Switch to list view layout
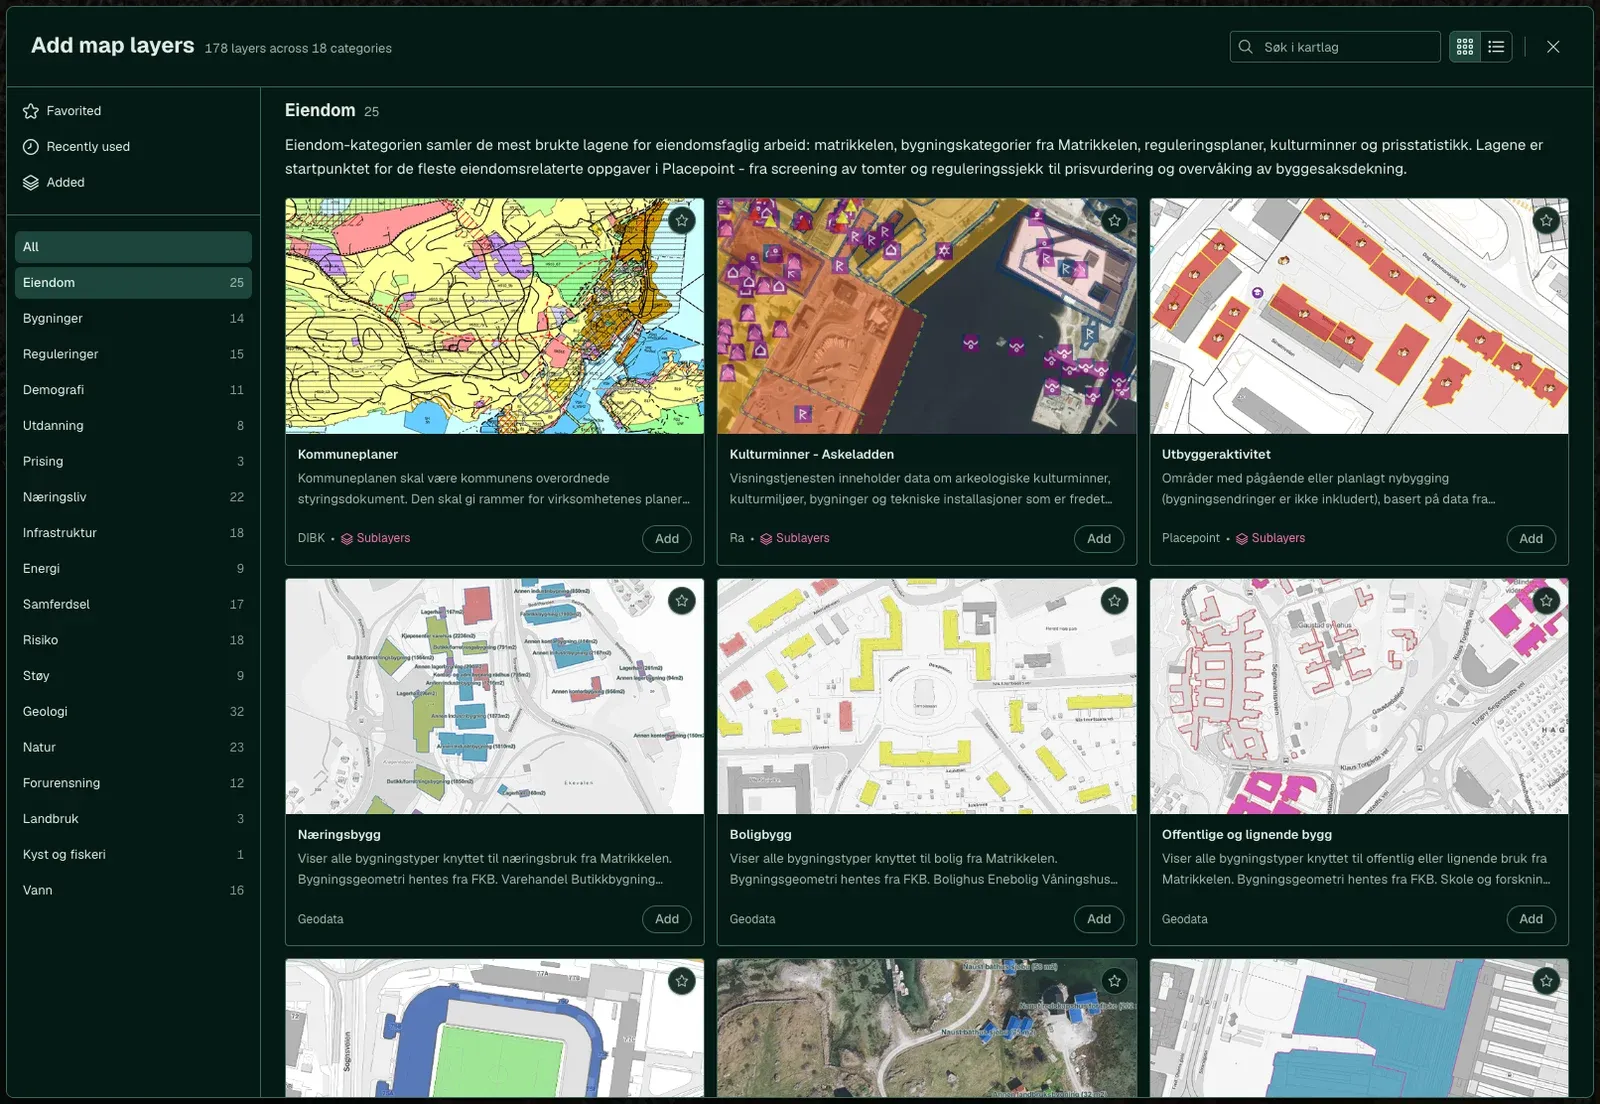Screen dimensions: 1600x1104 click(x=1496, y=47)
